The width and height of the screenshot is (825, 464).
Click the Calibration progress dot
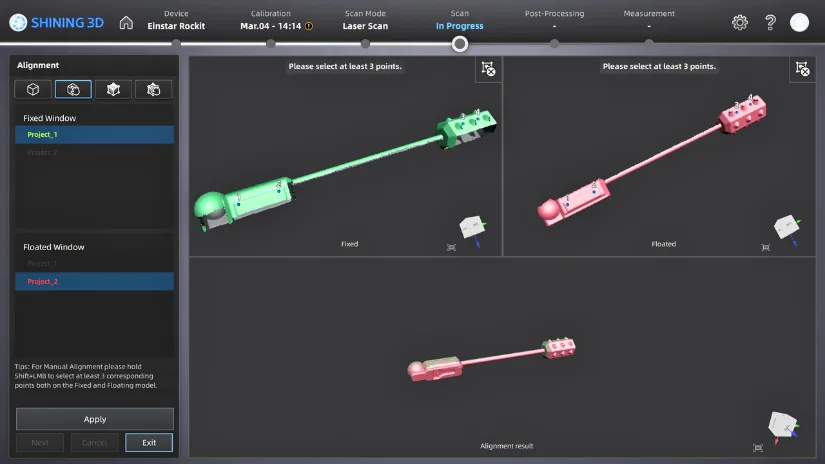(270, 44)
